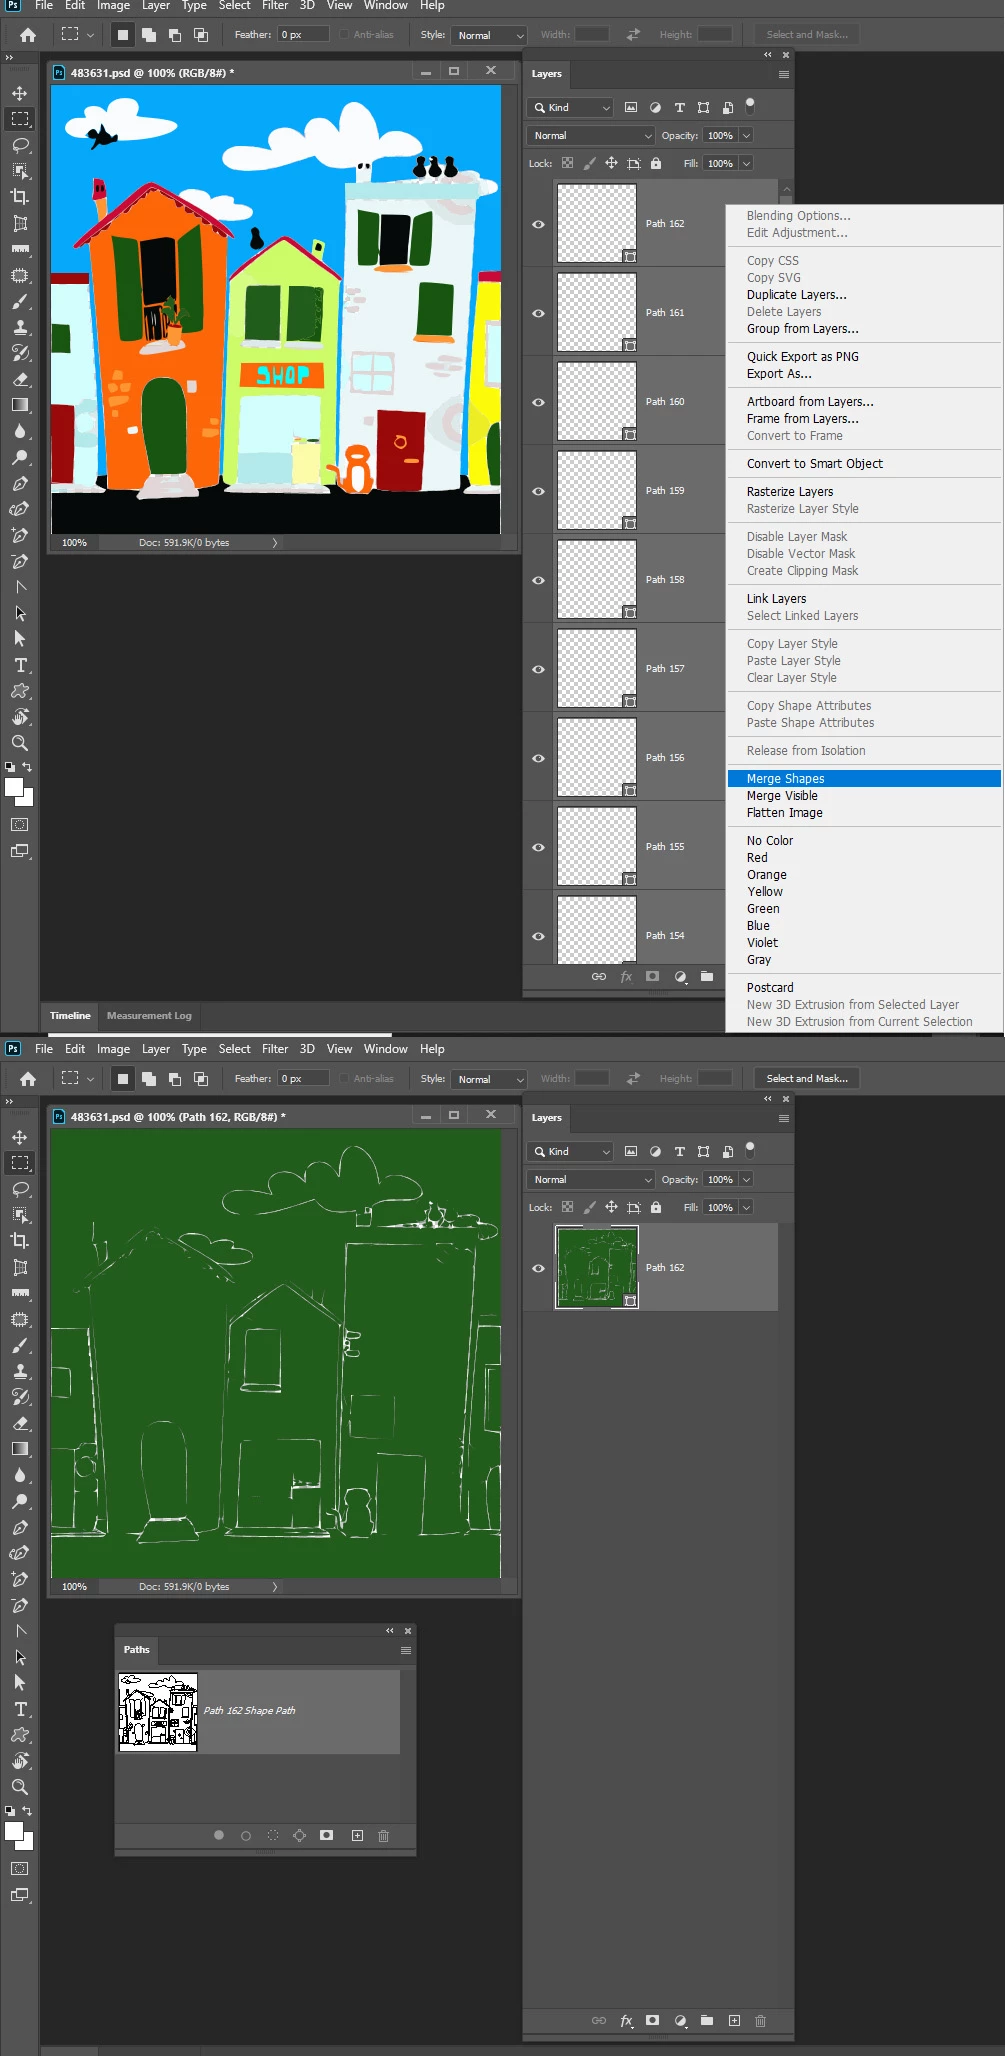Hide the Path 154 layer
The height and width of the screenshot is (2056, 1005).
click(x=538, y=936)
